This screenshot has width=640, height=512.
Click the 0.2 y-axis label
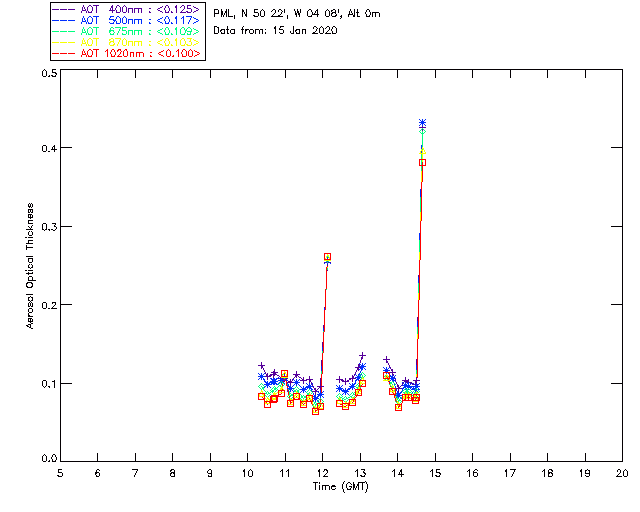[49, 305]
